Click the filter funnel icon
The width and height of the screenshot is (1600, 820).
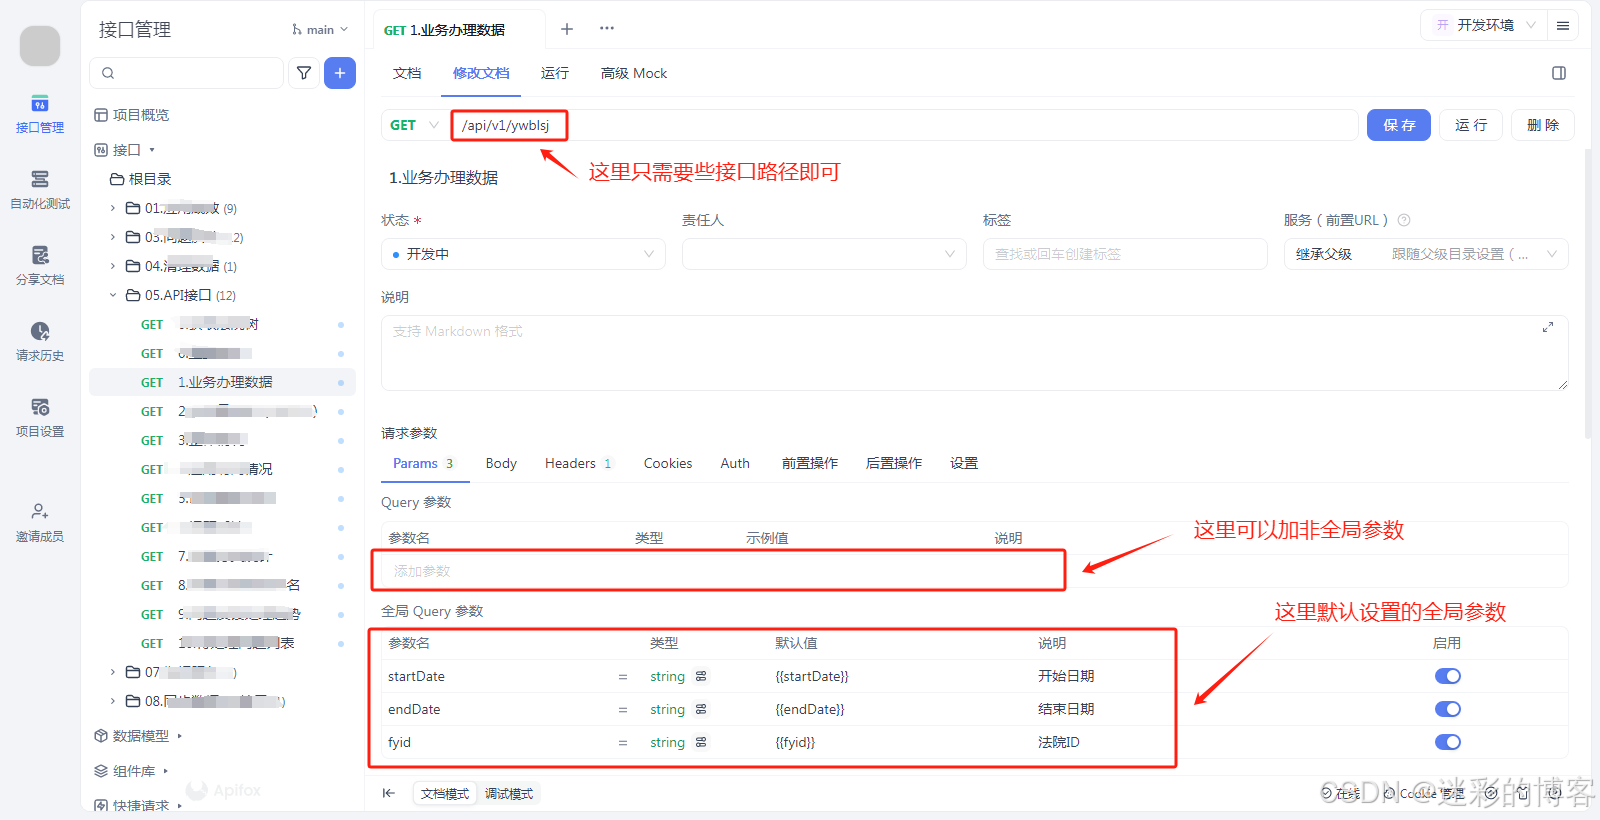304,73
